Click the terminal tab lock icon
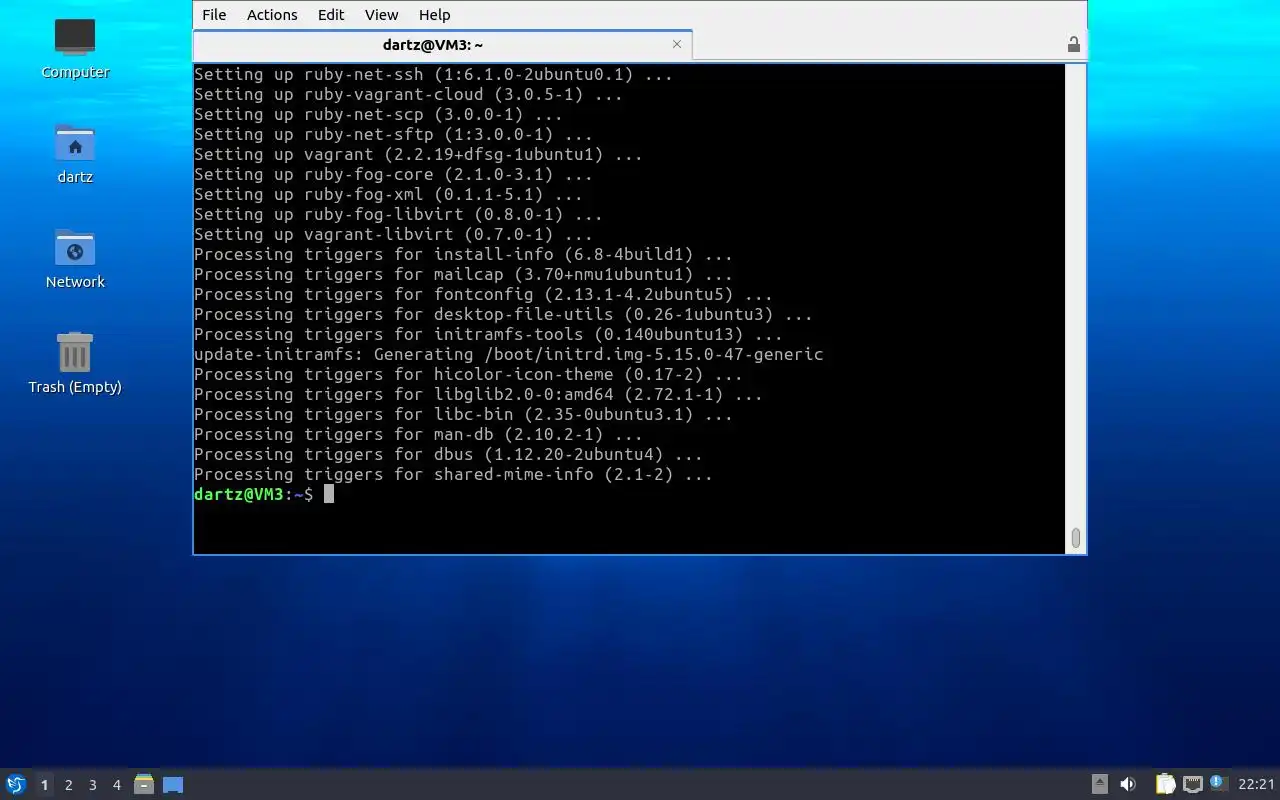The image size is (1280, 800). click(x=1073, y=45)
